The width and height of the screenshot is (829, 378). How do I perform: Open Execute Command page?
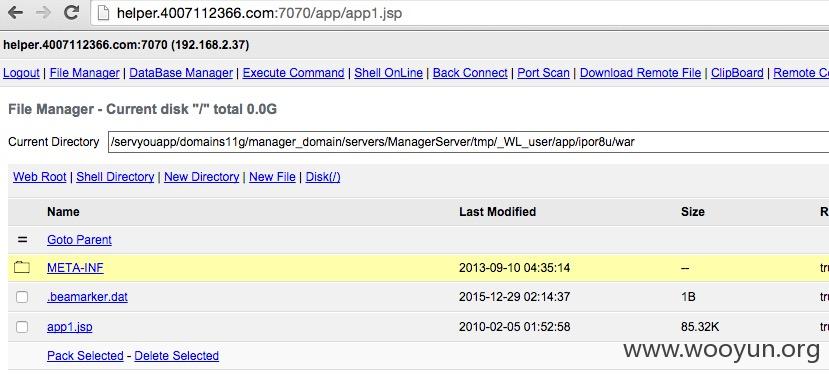tap(293, 73)
